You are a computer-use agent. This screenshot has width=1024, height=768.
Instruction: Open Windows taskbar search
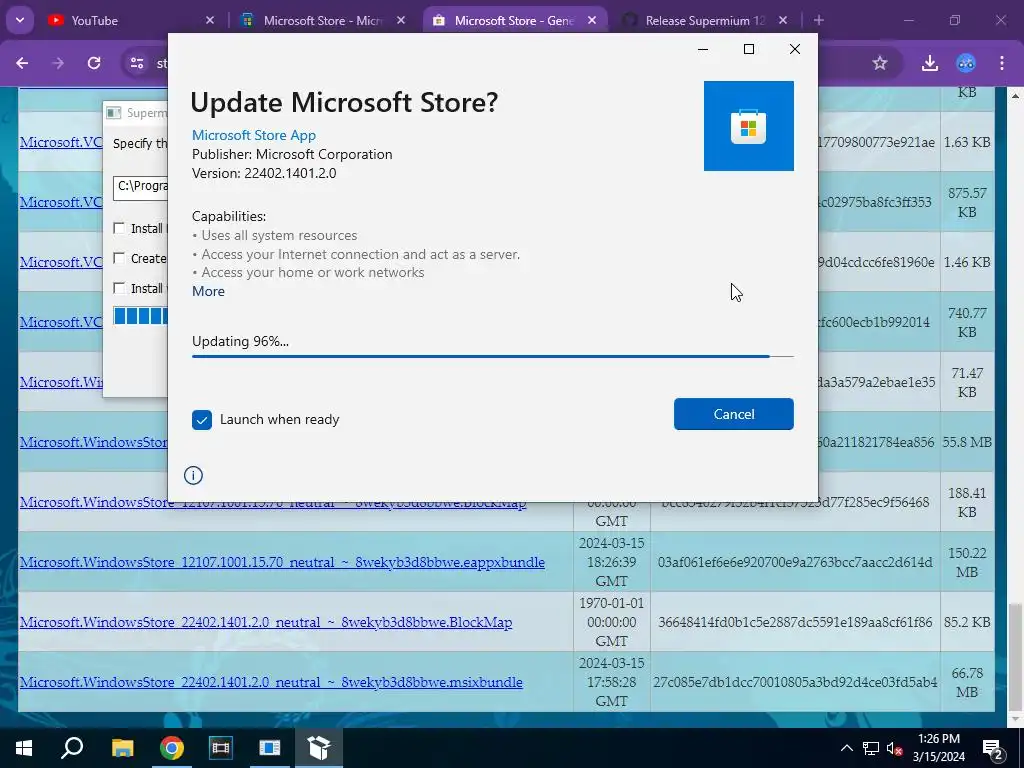[72, 748]
